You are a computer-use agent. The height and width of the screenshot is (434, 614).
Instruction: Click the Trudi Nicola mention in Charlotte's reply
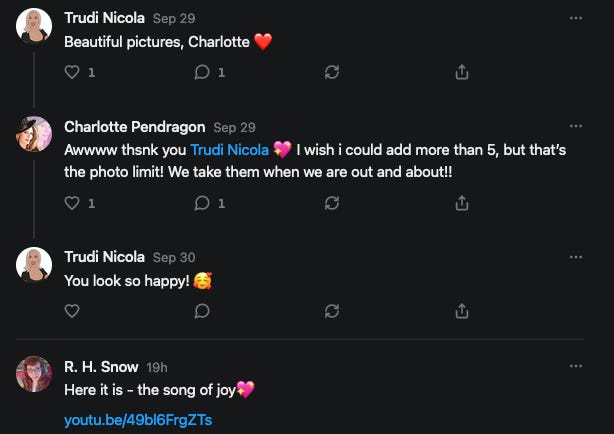(x=229, y=150)
